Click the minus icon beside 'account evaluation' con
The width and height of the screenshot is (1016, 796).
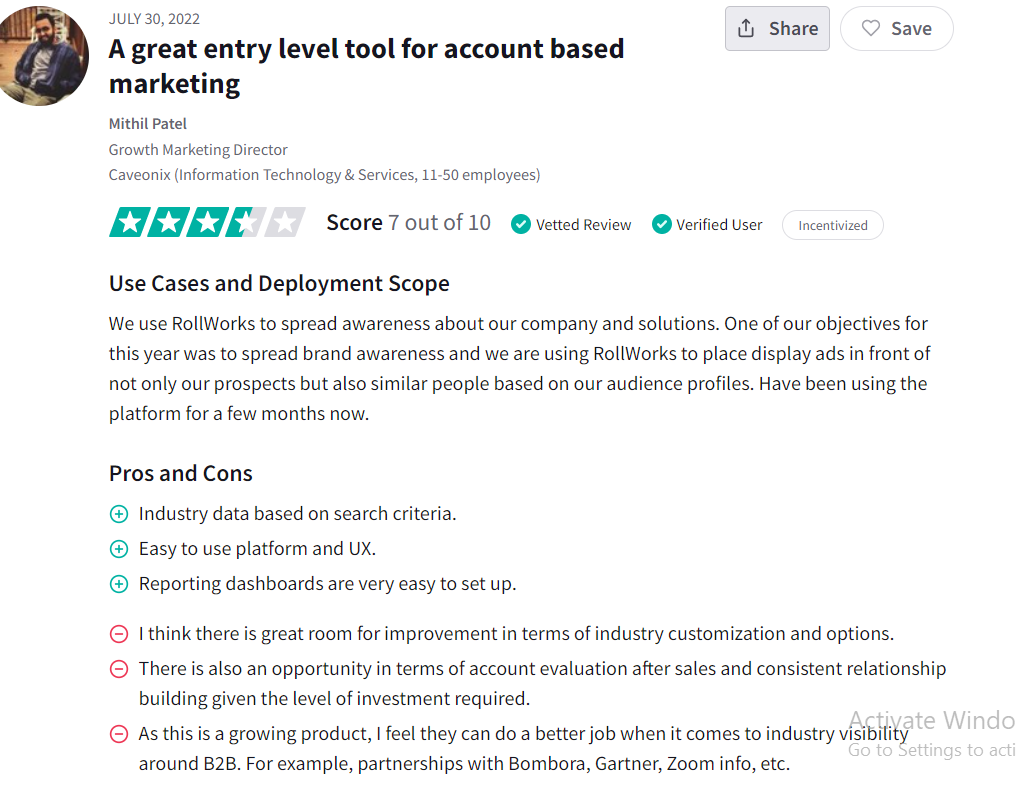[119, 669]
